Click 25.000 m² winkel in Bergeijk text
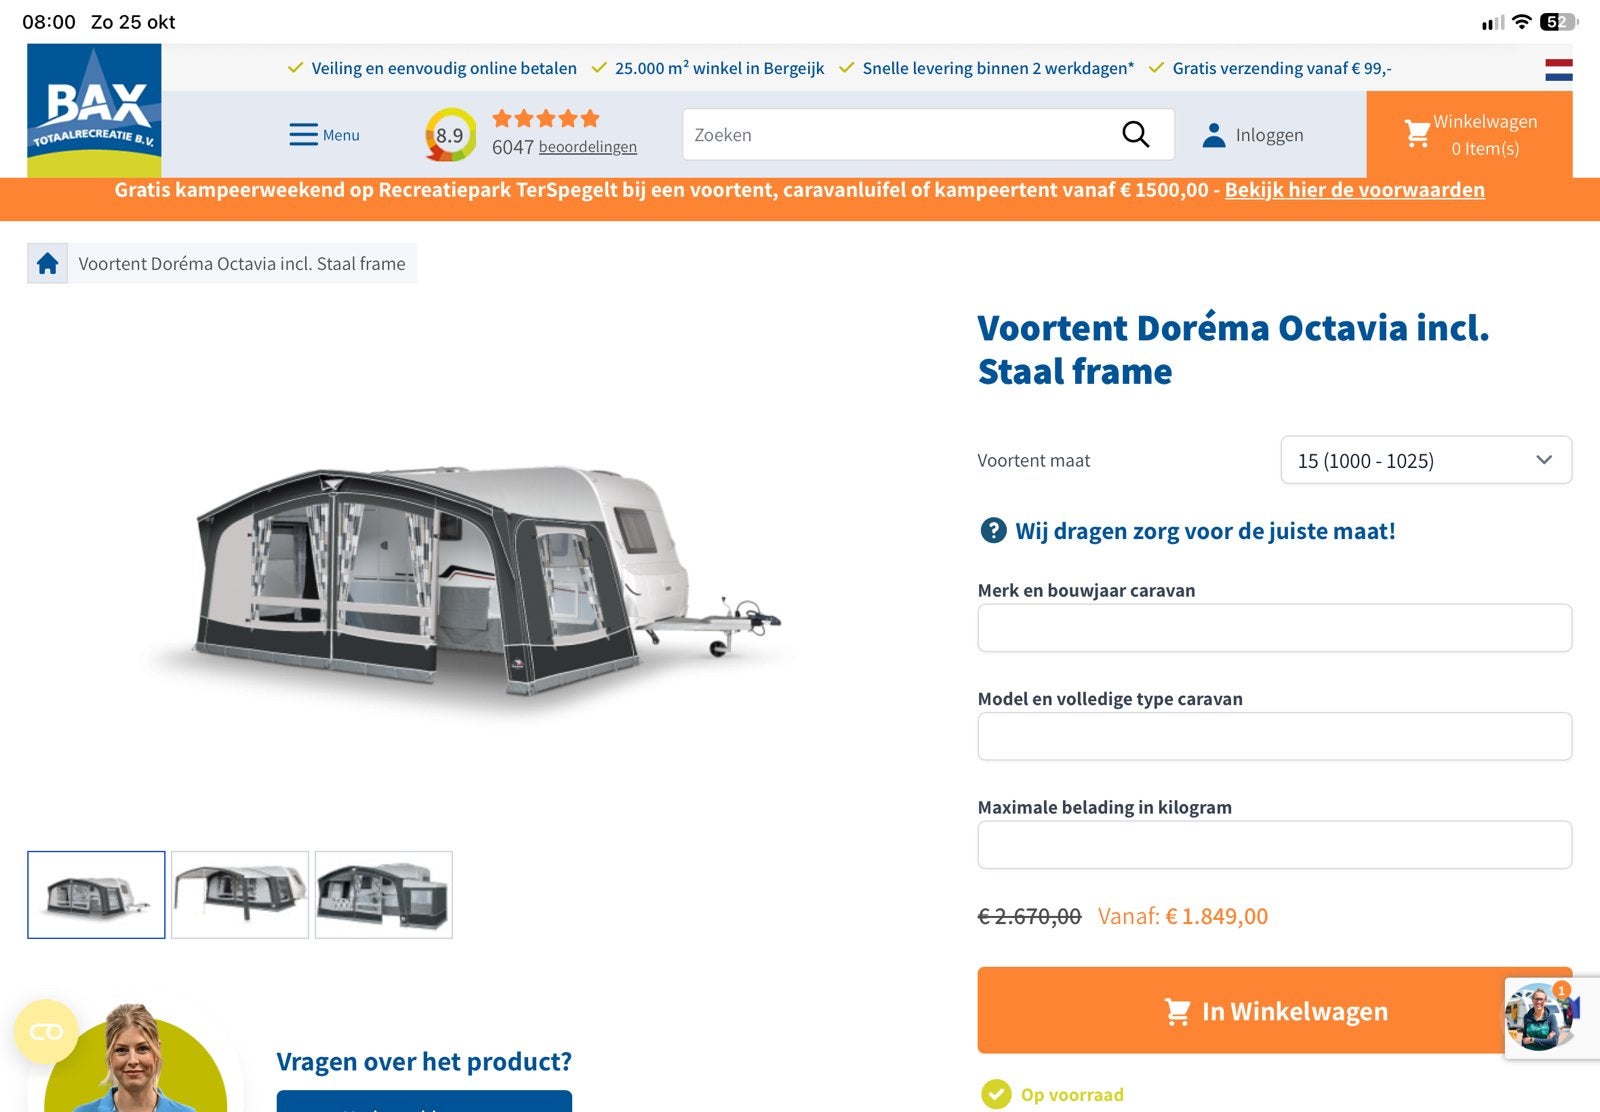 pyautogui.click(x=719, y=68)
